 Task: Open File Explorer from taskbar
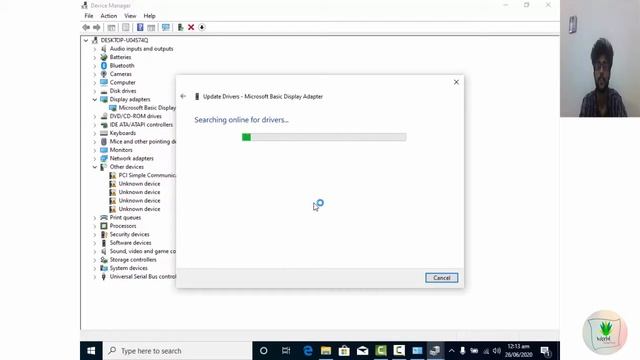coord(326,351)
